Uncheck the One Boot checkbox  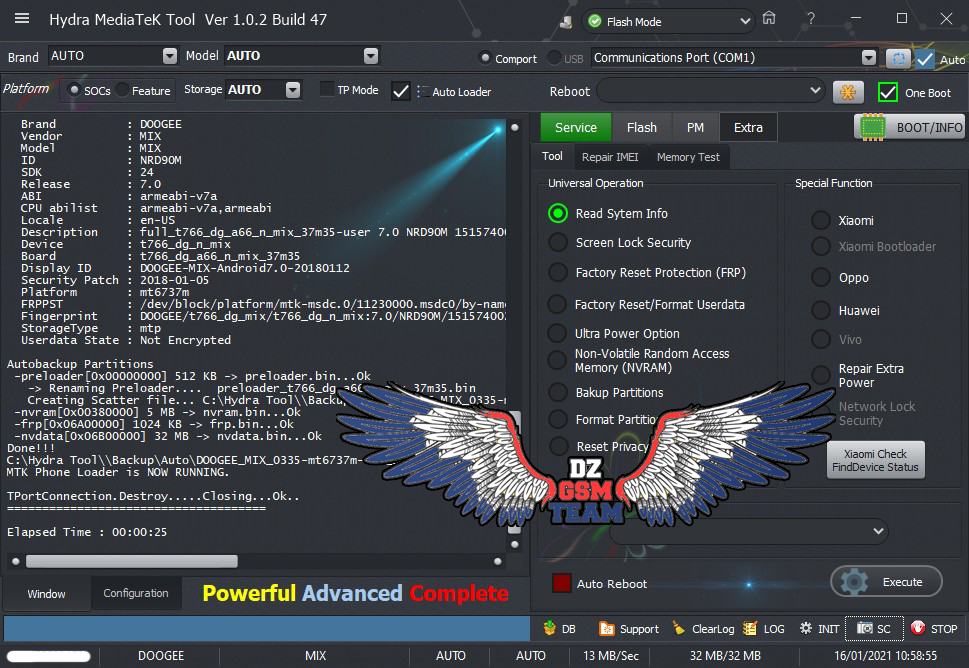click(887, 92)
